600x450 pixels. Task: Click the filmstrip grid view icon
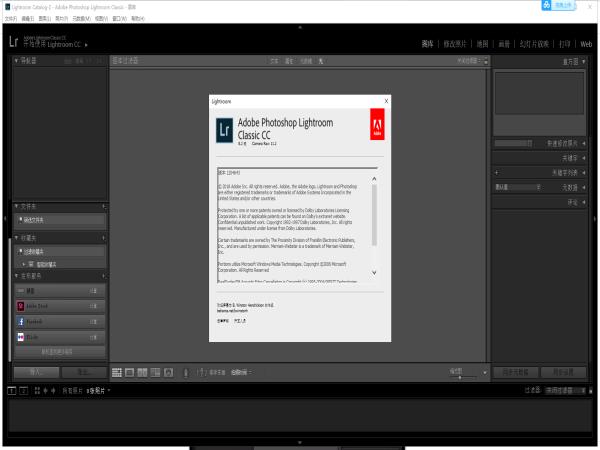pos(37,391)
